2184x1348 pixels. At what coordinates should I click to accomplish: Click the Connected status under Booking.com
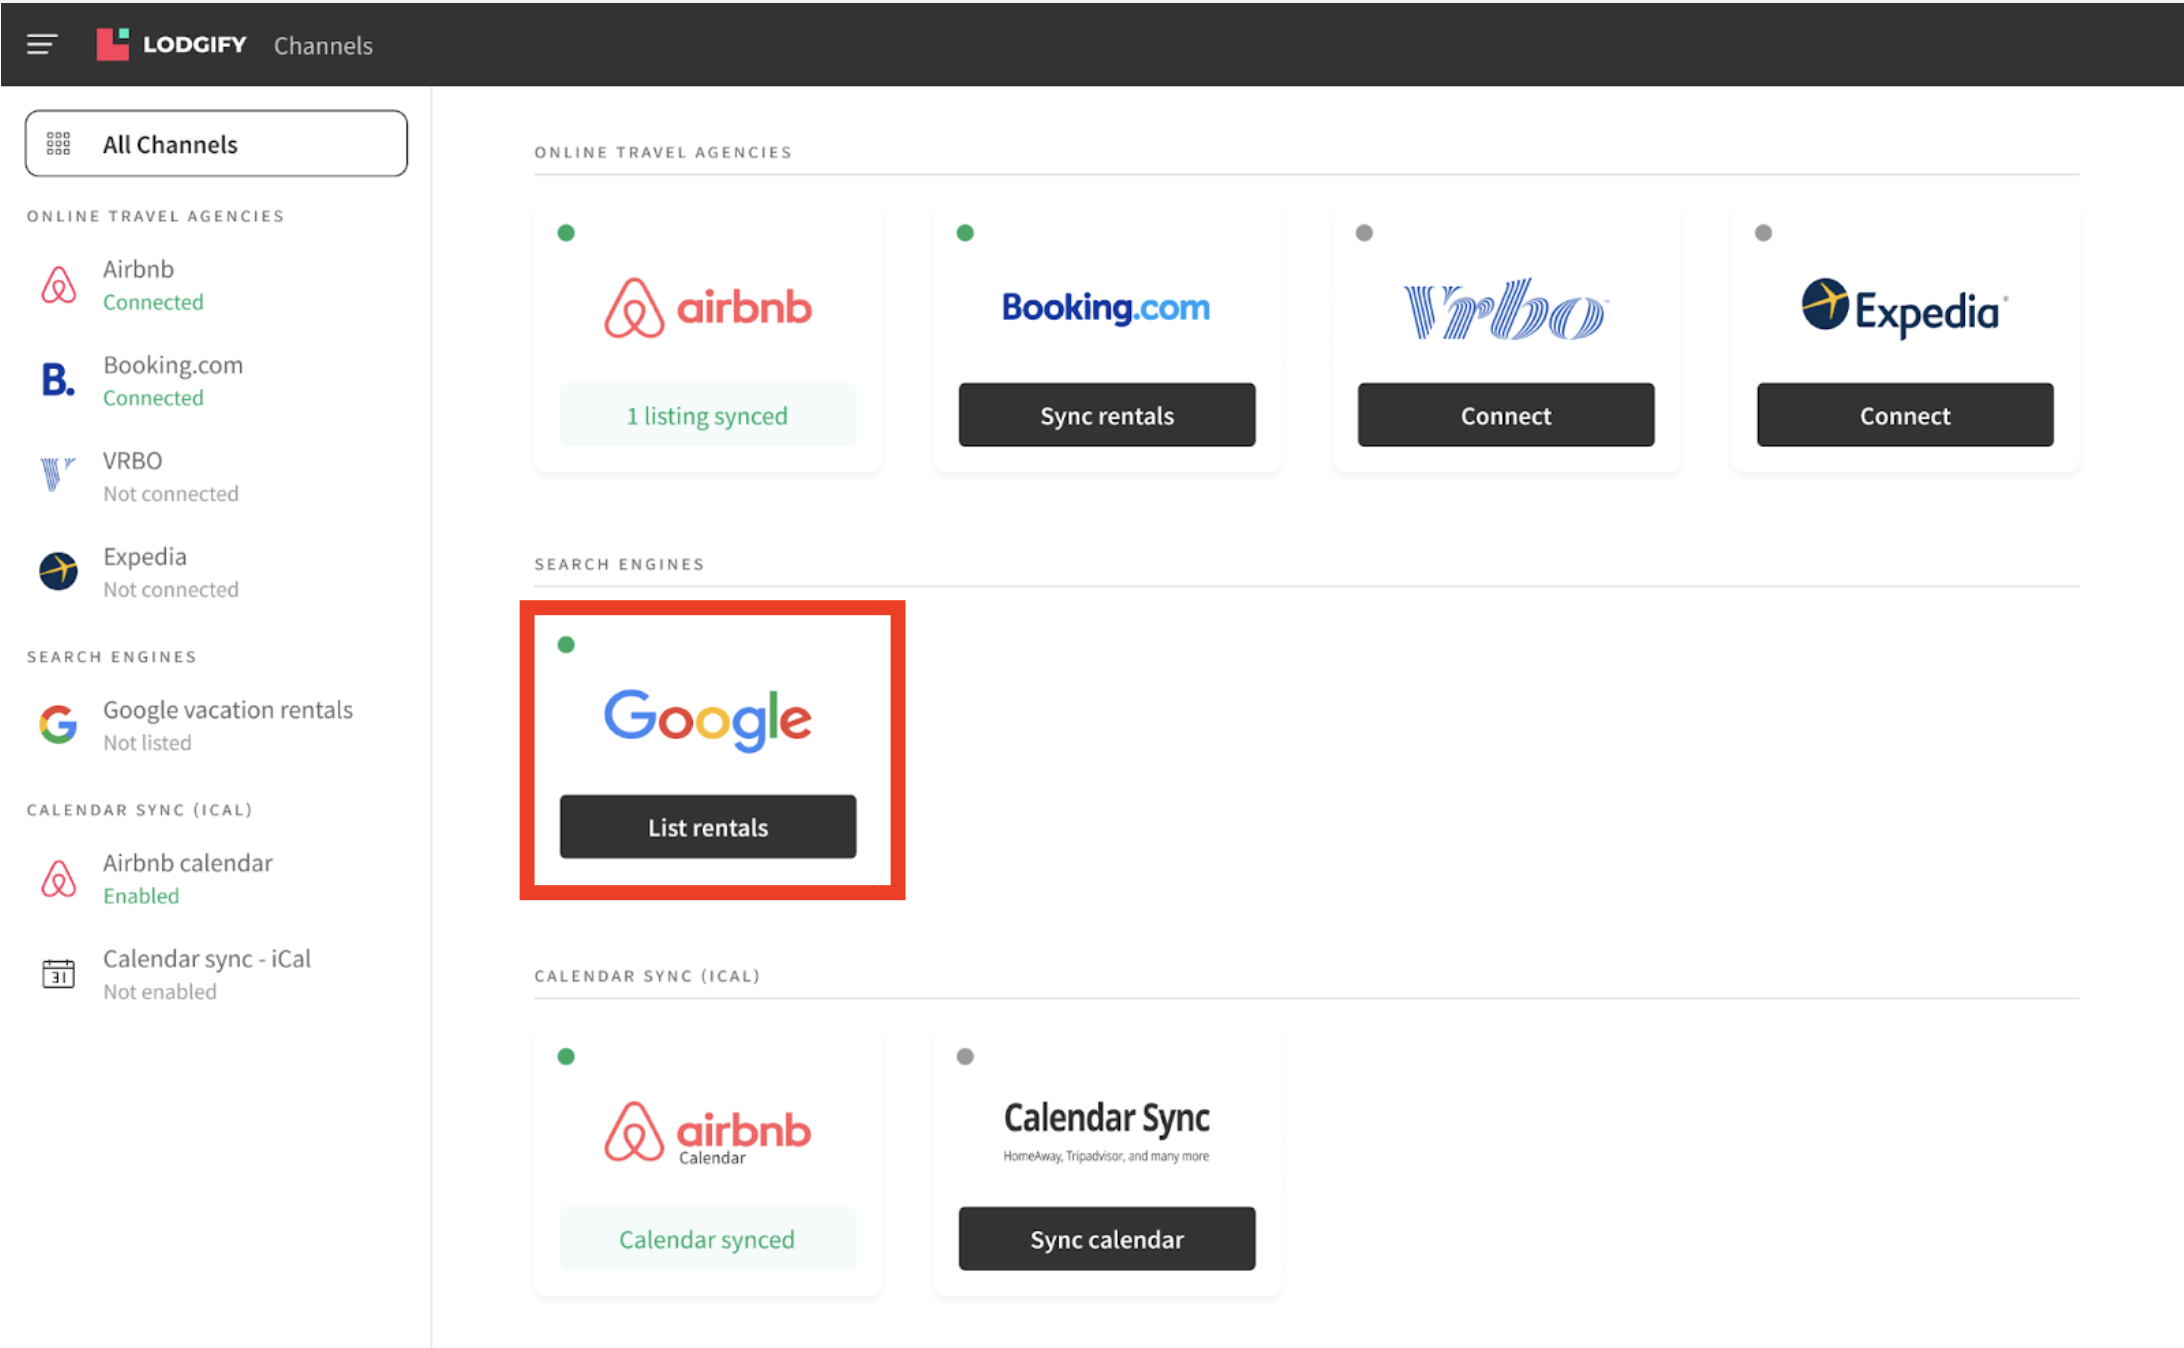click(153, 398)
